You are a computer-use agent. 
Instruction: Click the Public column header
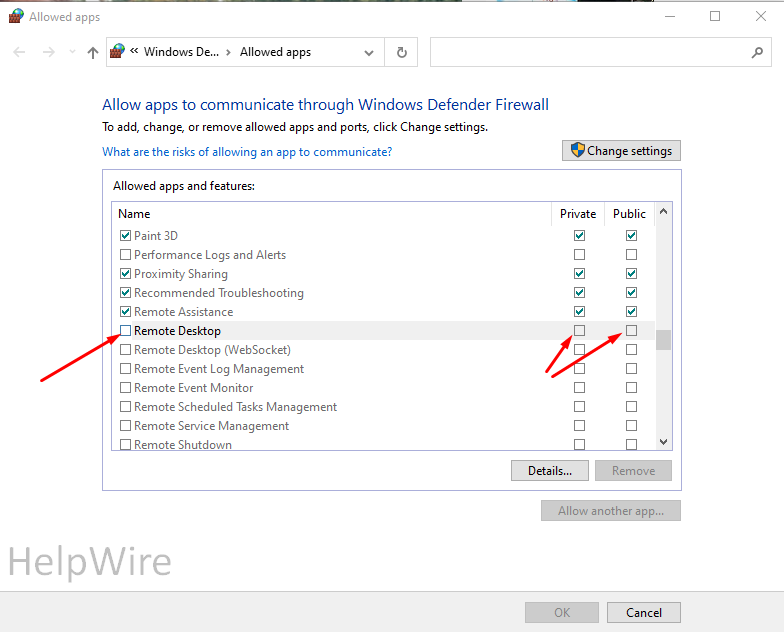630,214
